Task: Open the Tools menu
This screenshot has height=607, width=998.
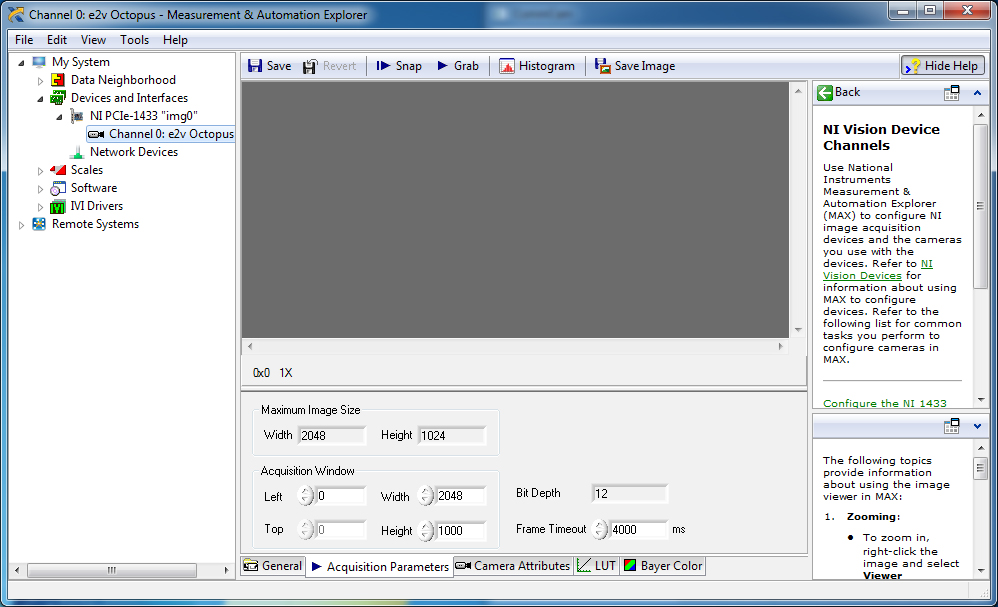Action: pos(134,40)
